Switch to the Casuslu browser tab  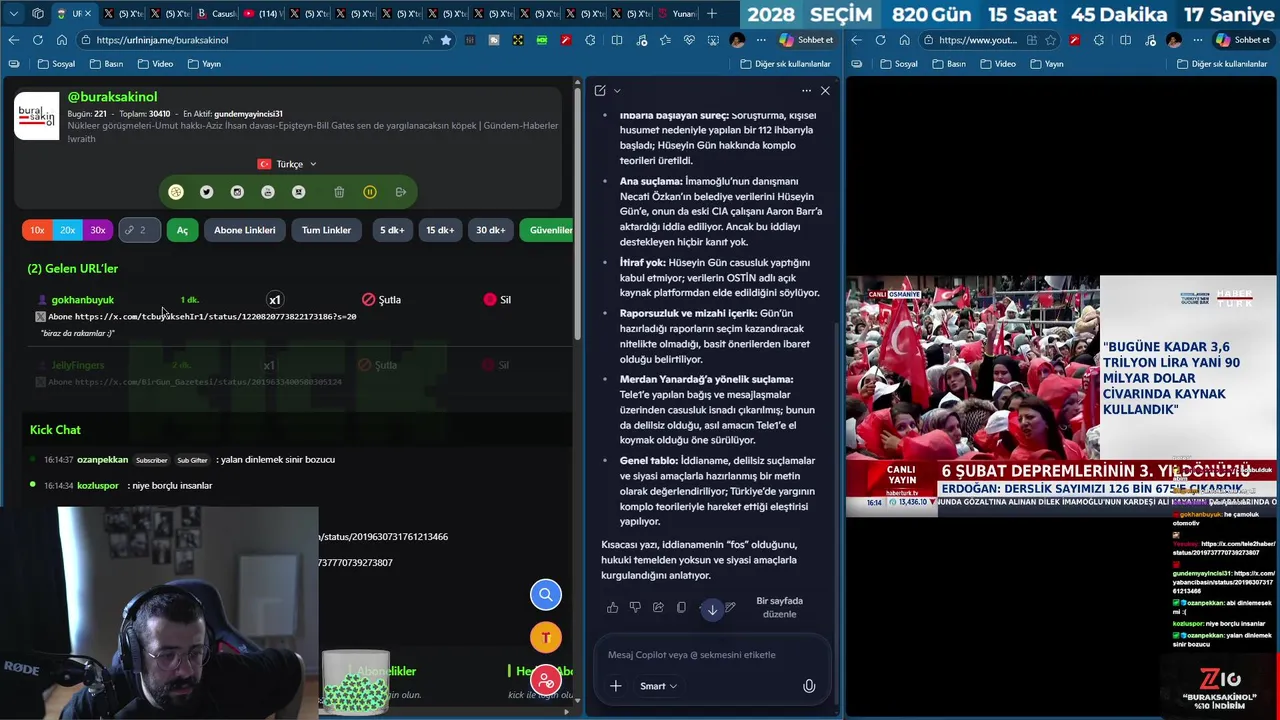[216, 13]
